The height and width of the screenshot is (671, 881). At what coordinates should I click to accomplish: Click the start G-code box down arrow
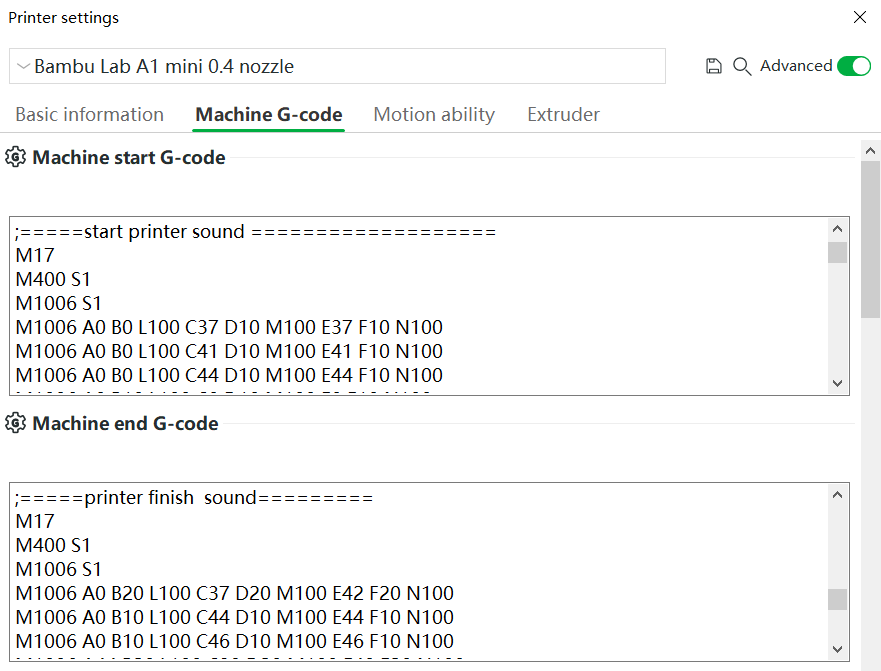coord(837,383)
